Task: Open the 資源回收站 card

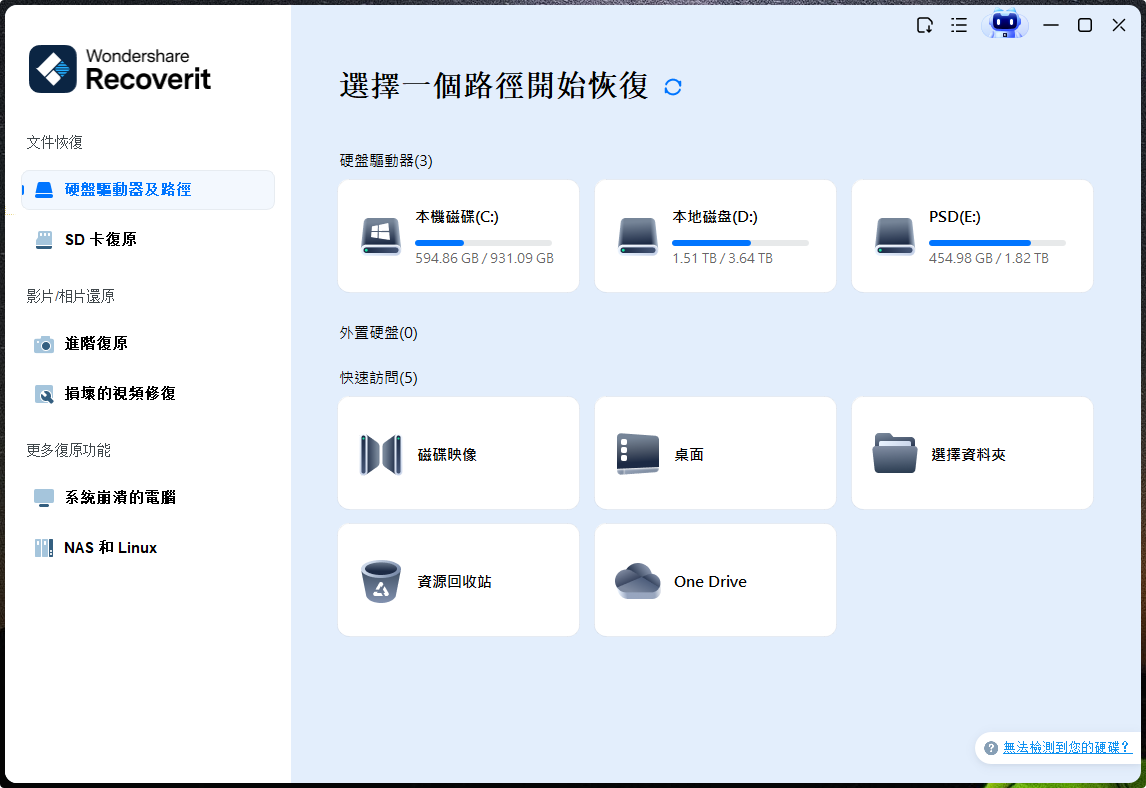Action: point(458,580)
